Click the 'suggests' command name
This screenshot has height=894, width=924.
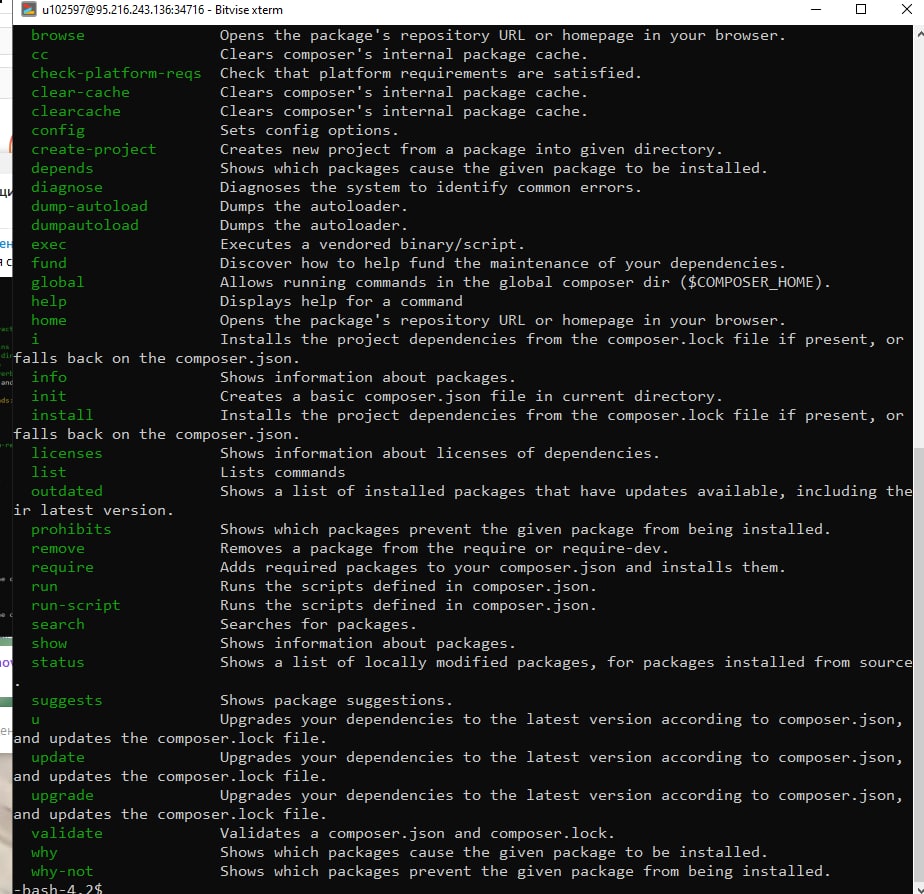coord(67,700)
